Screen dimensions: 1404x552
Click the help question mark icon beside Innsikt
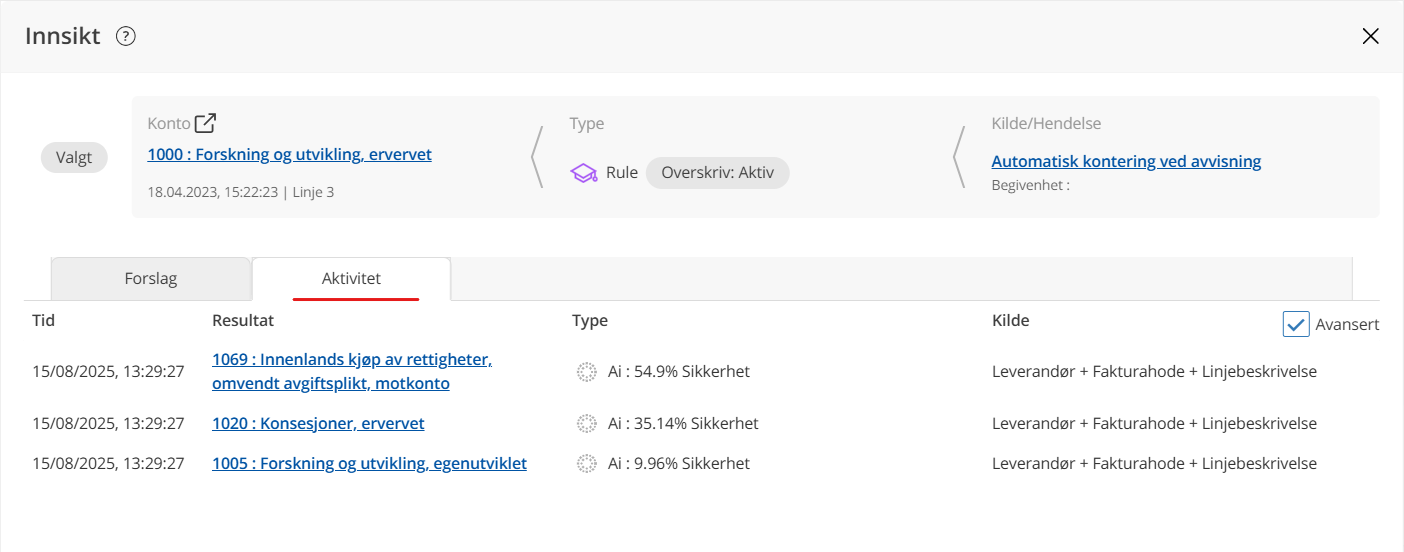pos(125,37)
